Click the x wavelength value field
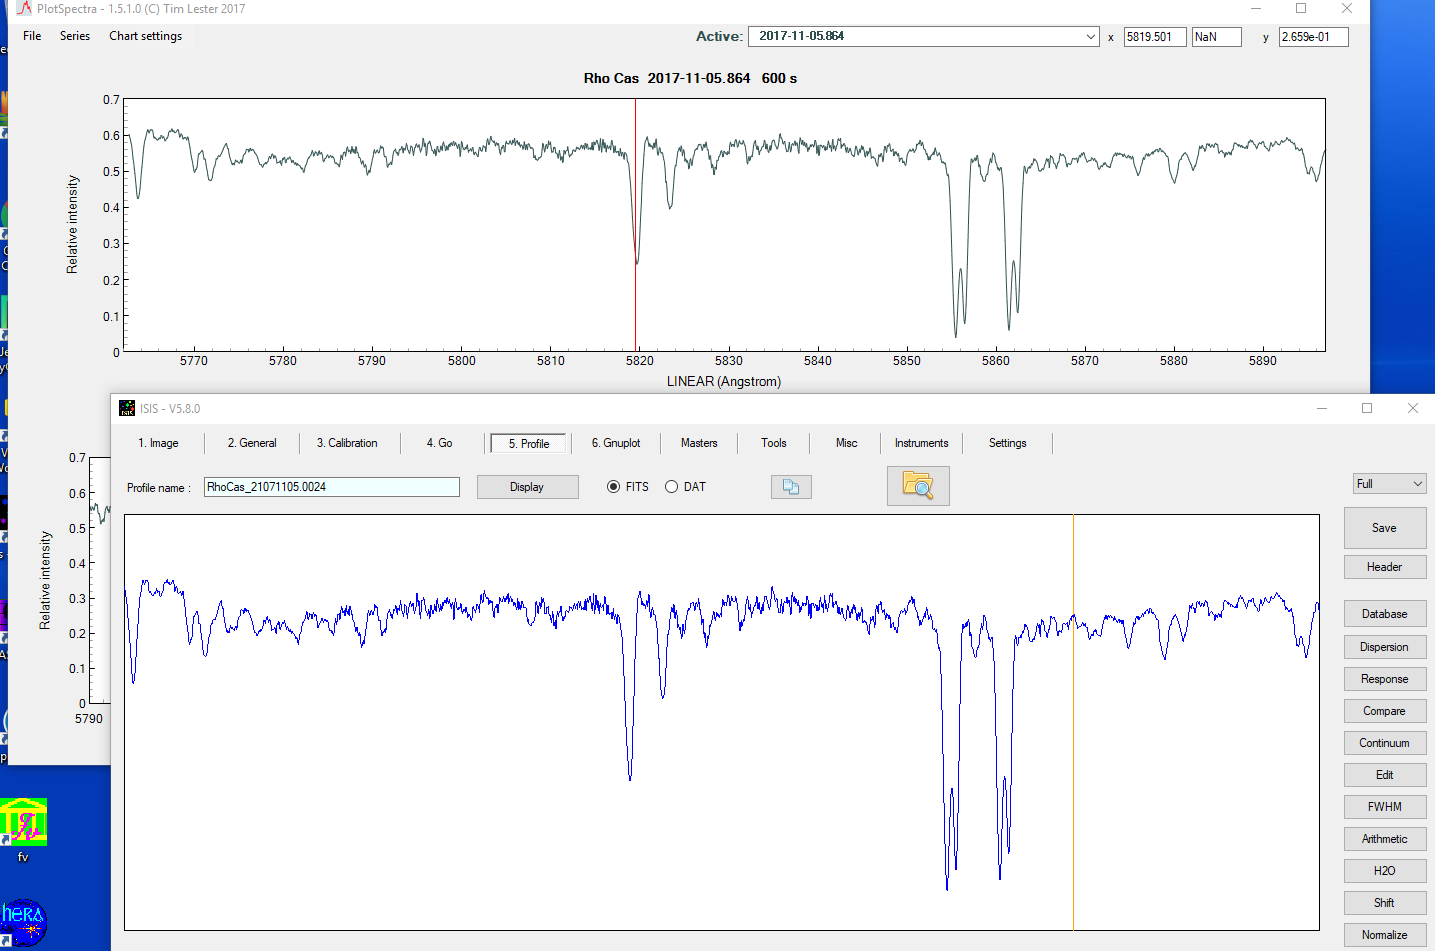This screenshot has width=1435, height=951. [x=1154, y=37]
